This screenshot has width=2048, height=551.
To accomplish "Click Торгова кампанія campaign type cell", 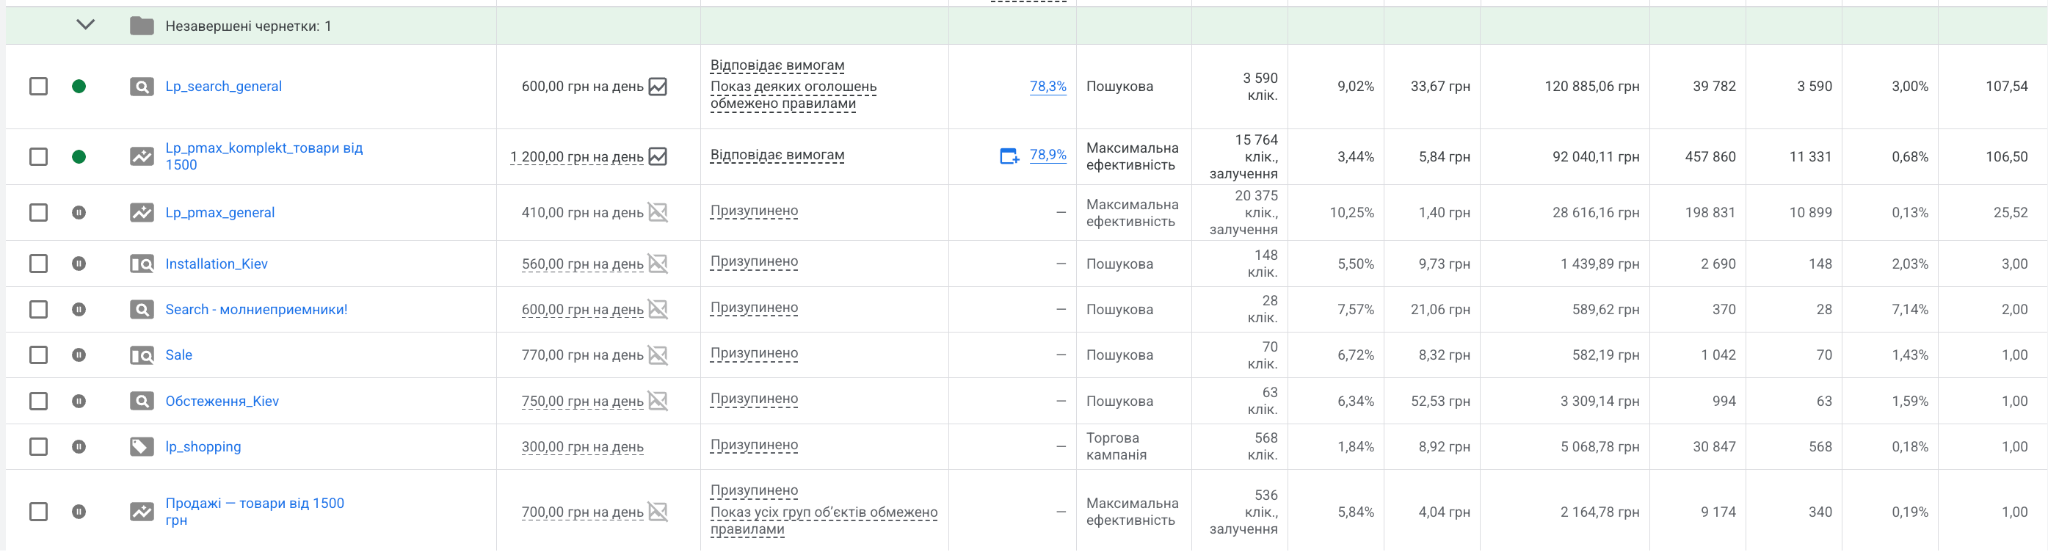I will pos(1117,446).
